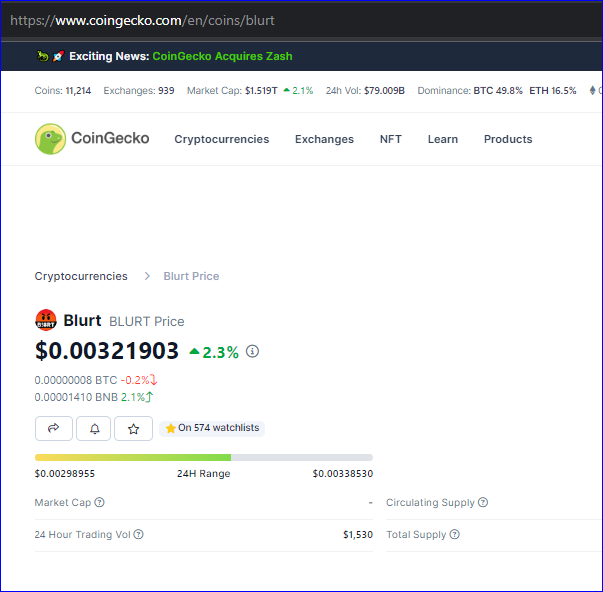
Task: Click the $0.00321903 price value
Action: [107, 351]
